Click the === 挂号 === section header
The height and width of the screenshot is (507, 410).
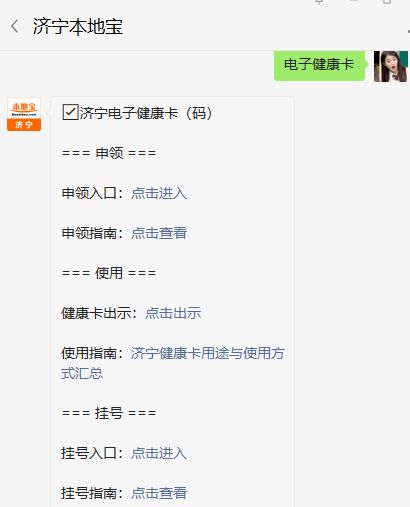click(x=109, y=413)
